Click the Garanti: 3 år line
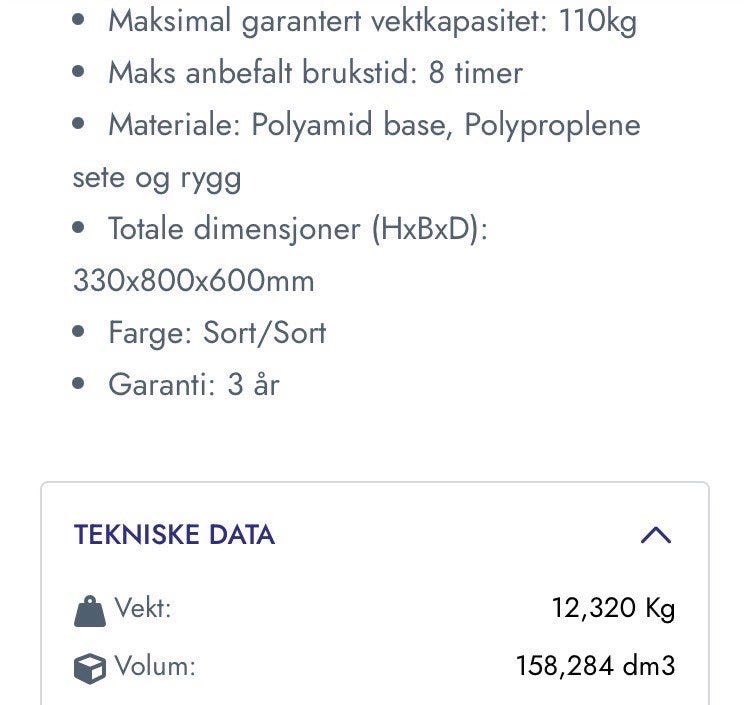 click(193, 385)
